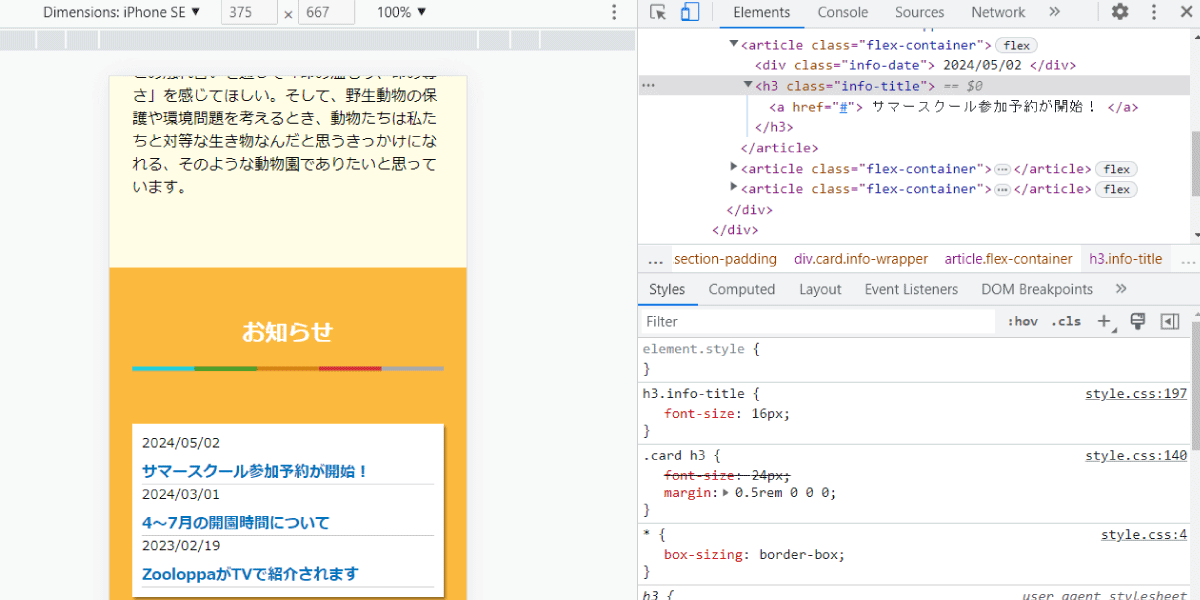This screenshot has height=600, width=1200.
Task: Select the 2024/03/01 date in preview
Action: pyautogui.click(x=181, y=495)
